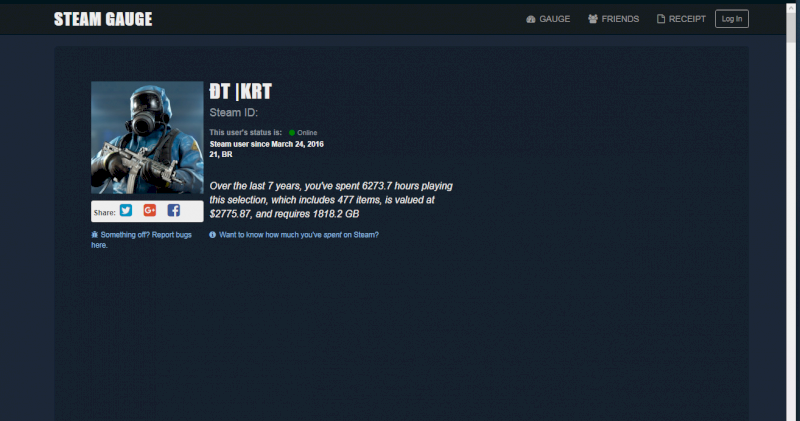
Task: Click the receipt document icon
Action: tap(661, 19)
